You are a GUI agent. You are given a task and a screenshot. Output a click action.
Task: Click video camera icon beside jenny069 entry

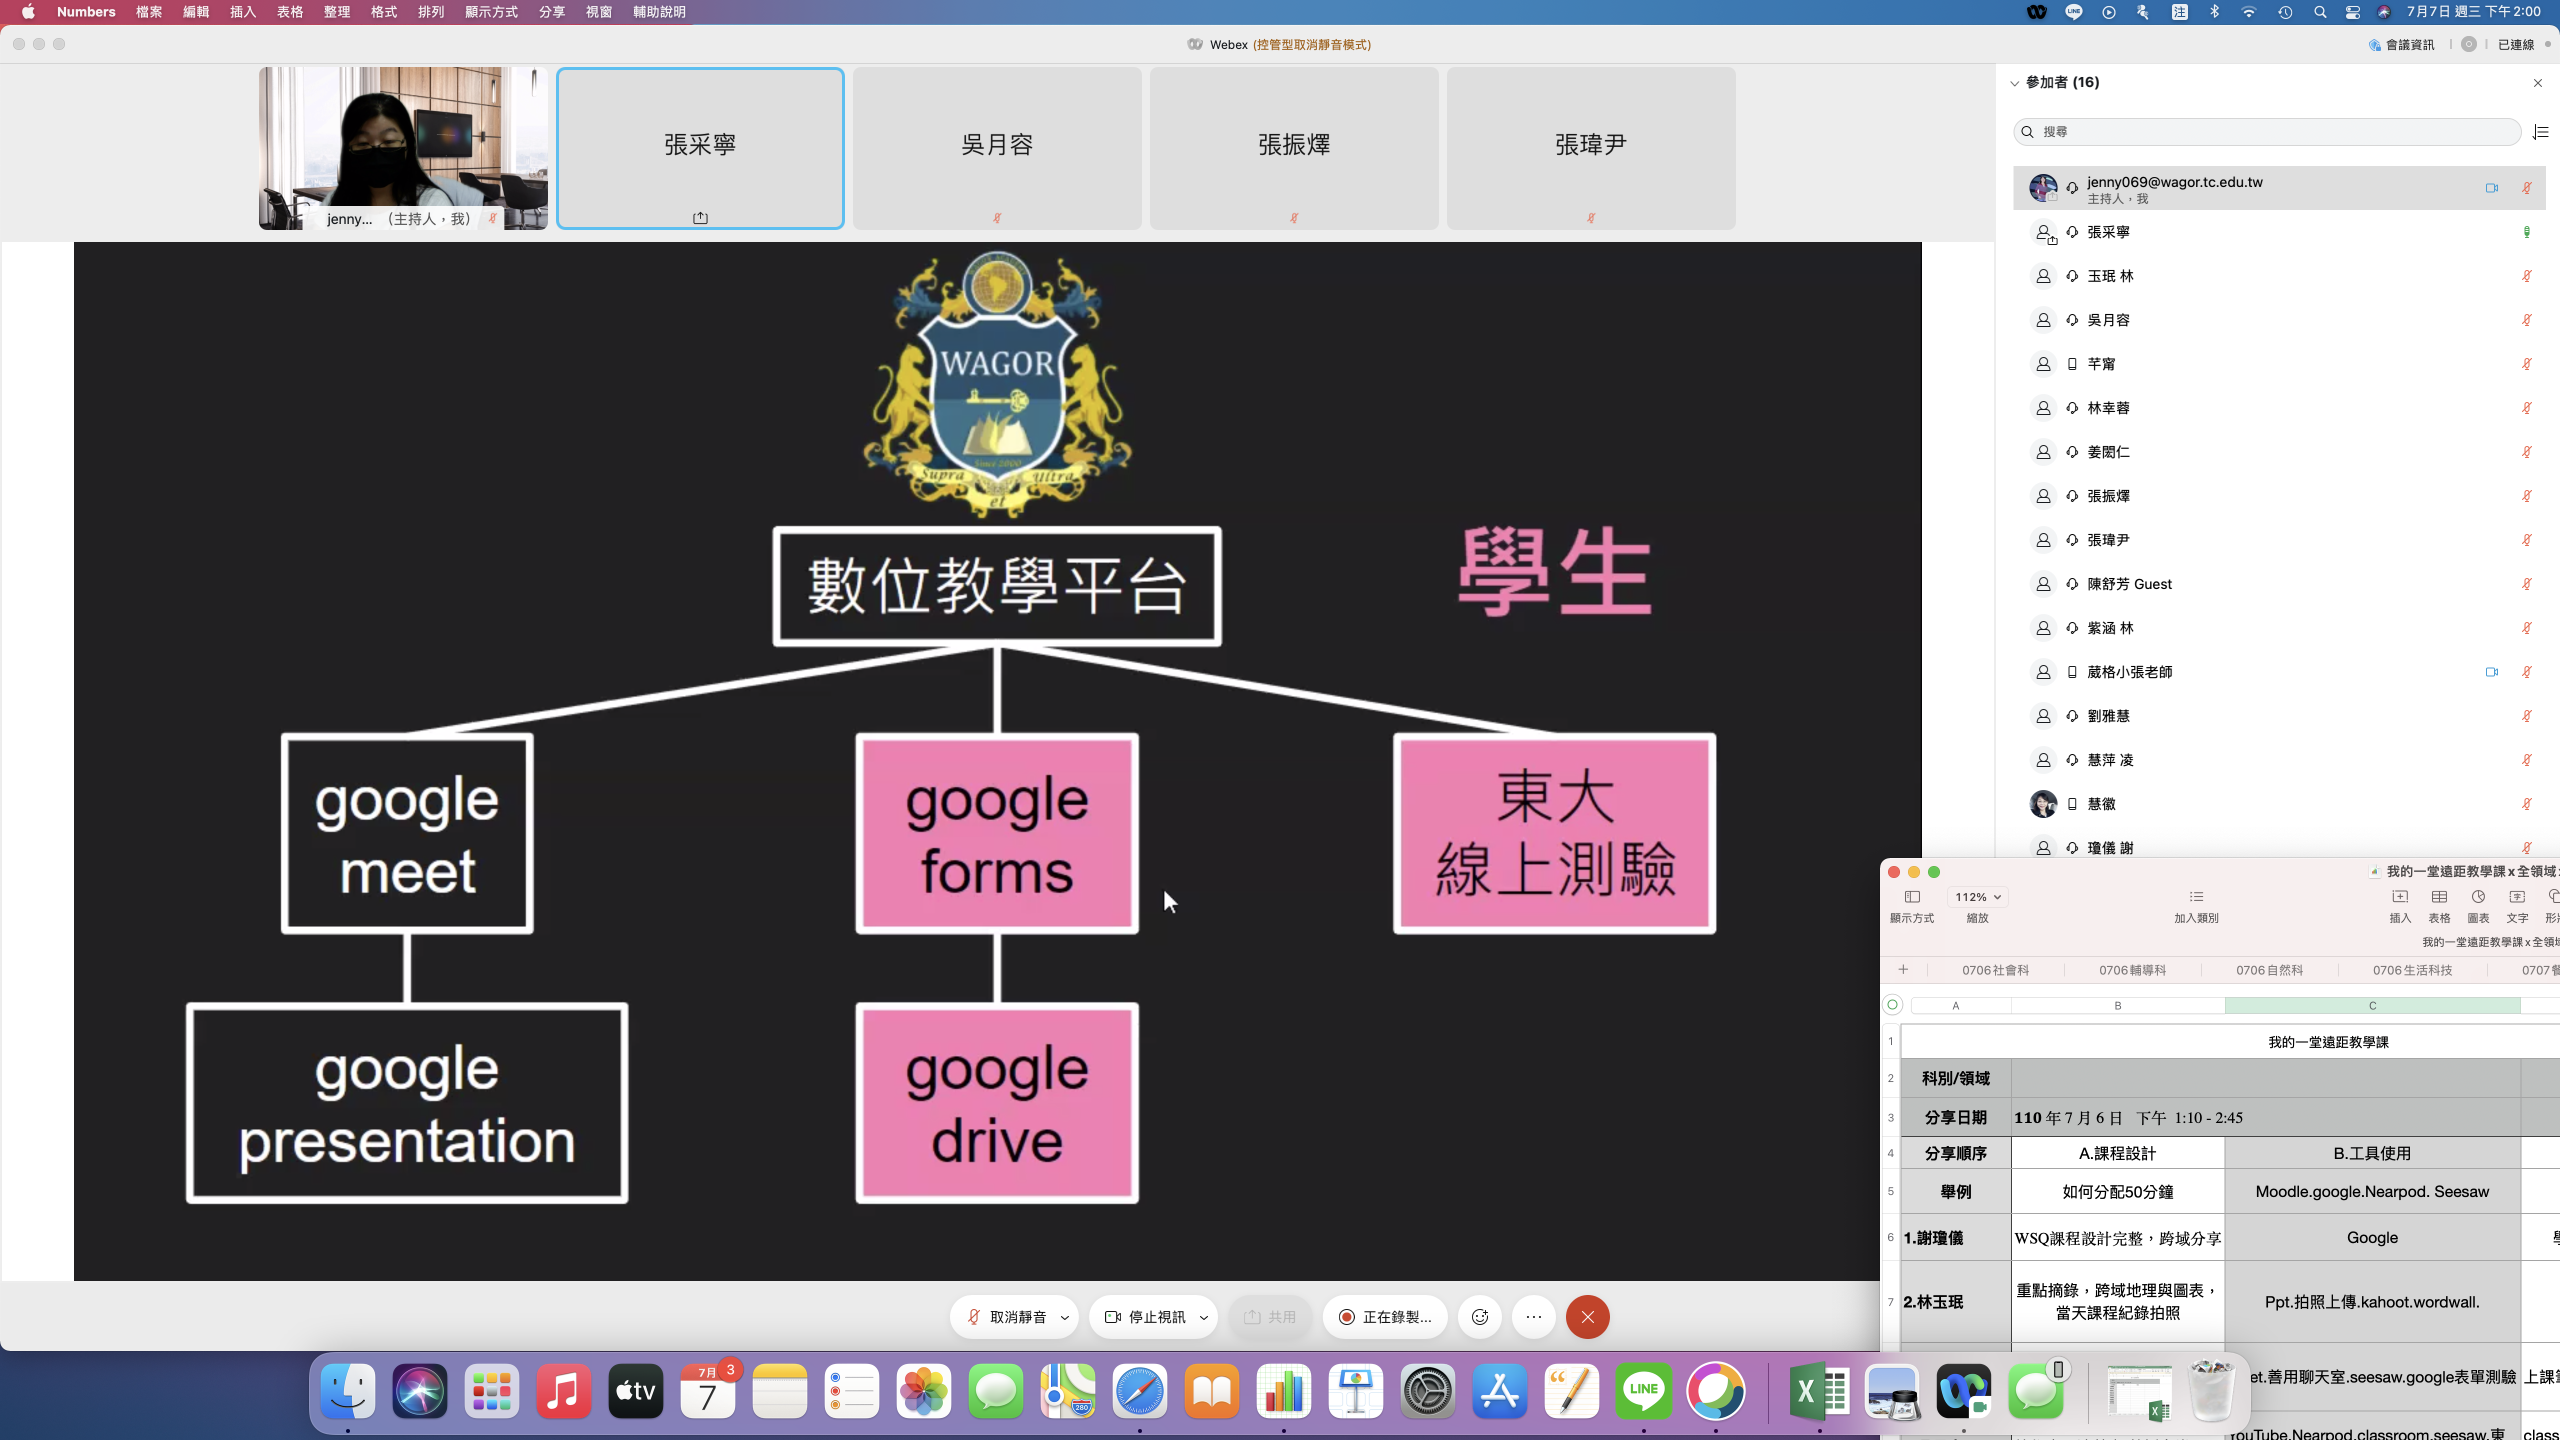(2491, 188)
